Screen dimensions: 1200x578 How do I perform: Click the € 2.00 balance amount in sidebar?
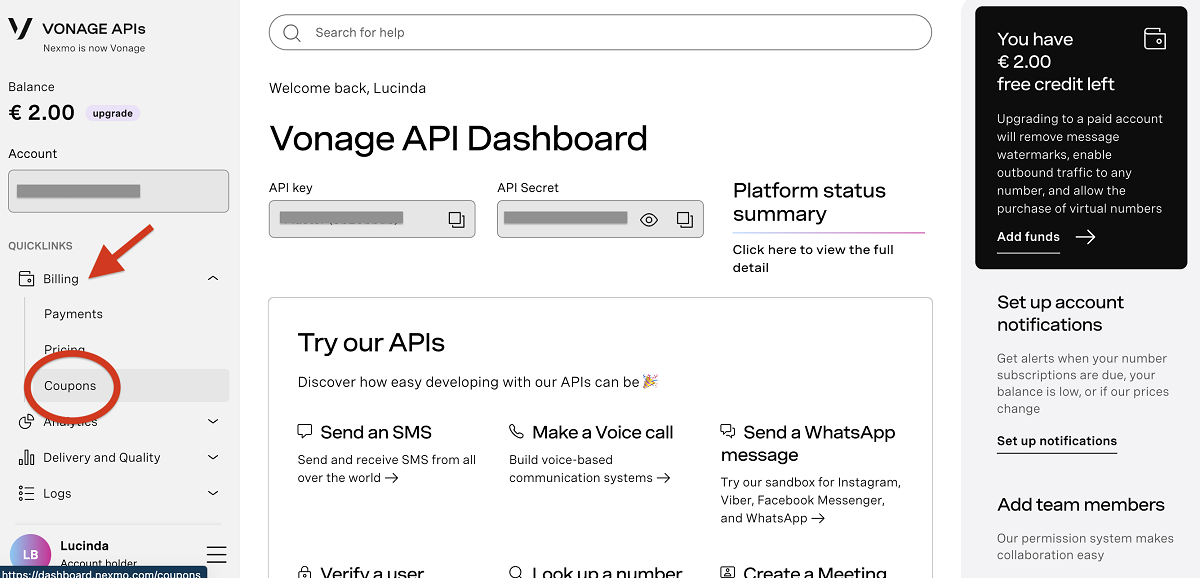[x=41, y=113]
